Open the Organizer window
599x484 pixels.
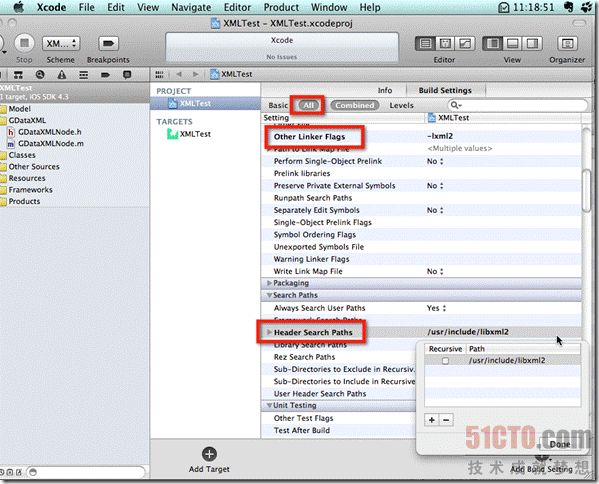pos(567,44)
